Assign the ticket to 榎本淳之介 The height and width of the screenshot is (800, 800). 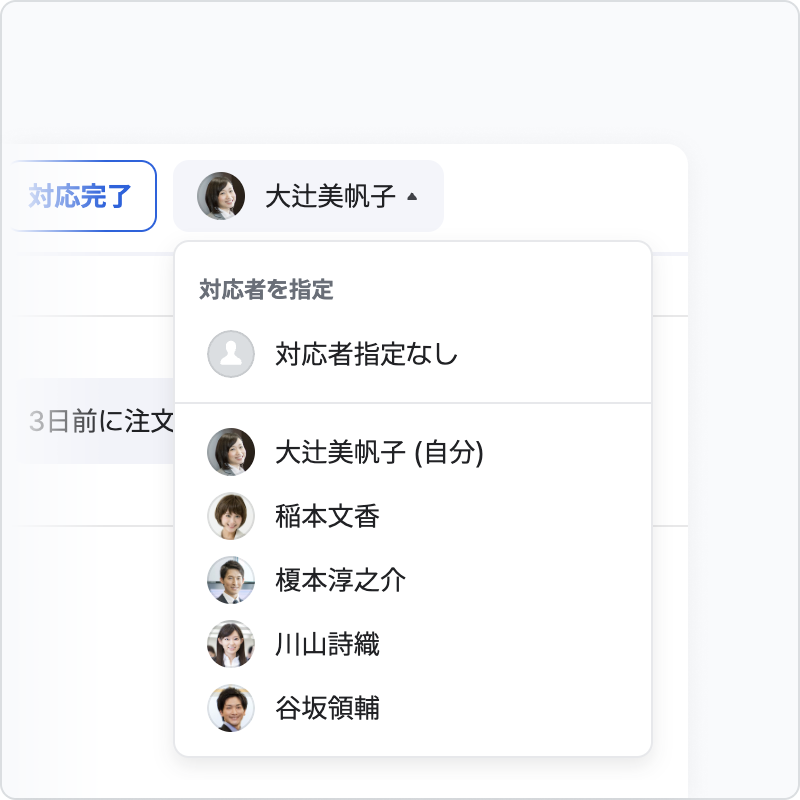413,580
